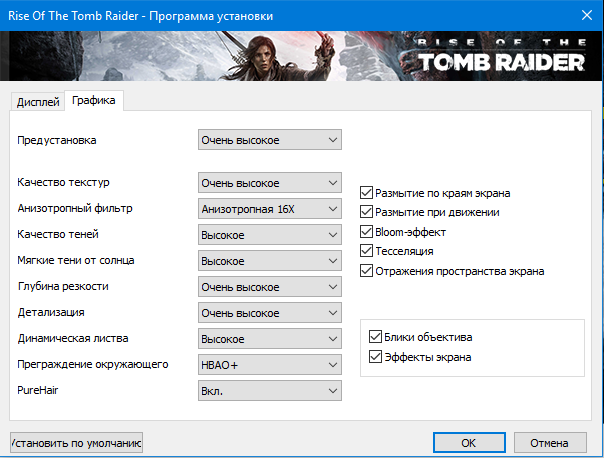
Task: Click Установить по умолчанию button
Action: coord(77,443)
